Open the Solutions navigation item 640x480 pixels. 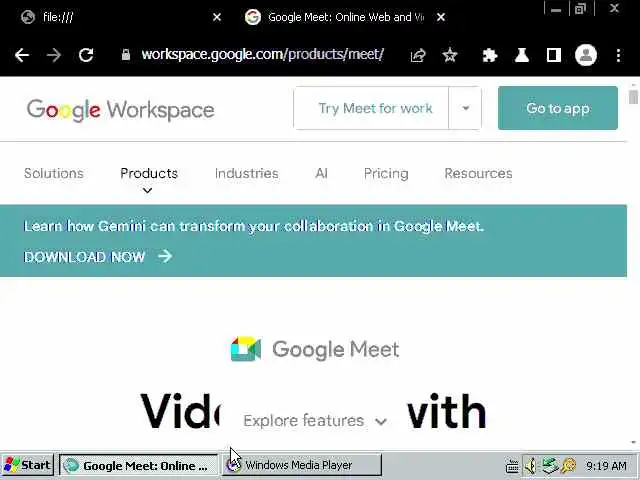click(x=53, y=173)
